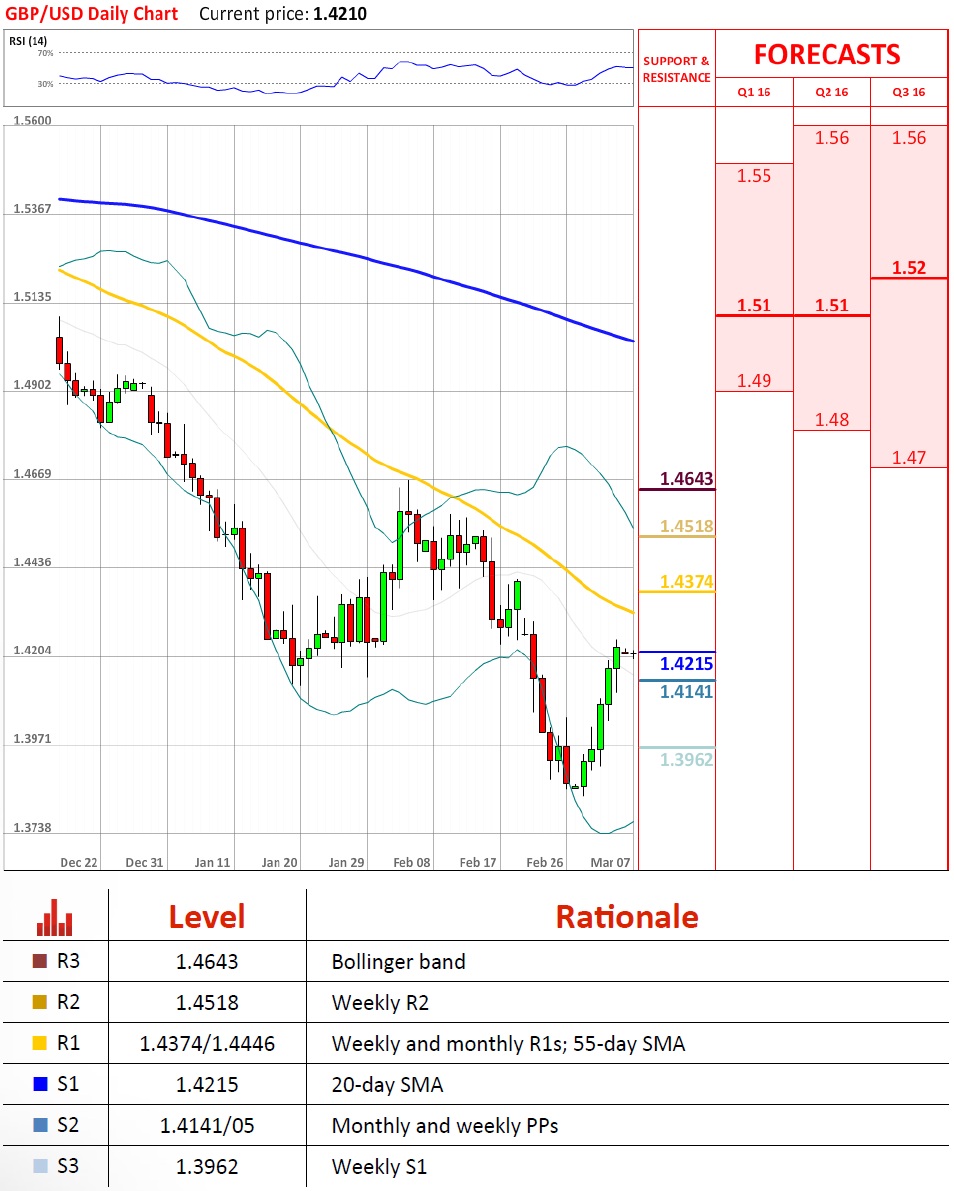Click the S3 light blue color swatch

click(40, 1166)
